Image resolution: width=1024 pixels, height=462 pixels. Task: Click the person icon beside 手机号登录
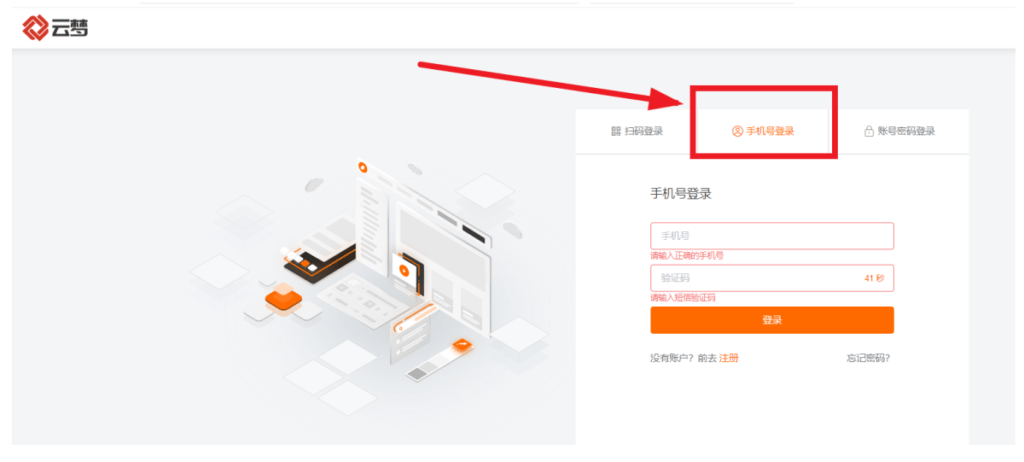[737, 131]
